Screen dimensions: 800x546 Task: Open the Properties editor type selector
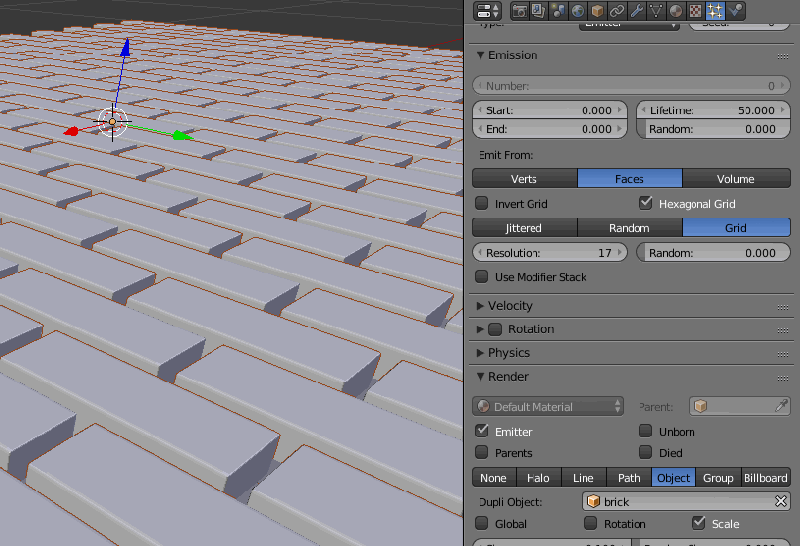pos(488,11)
